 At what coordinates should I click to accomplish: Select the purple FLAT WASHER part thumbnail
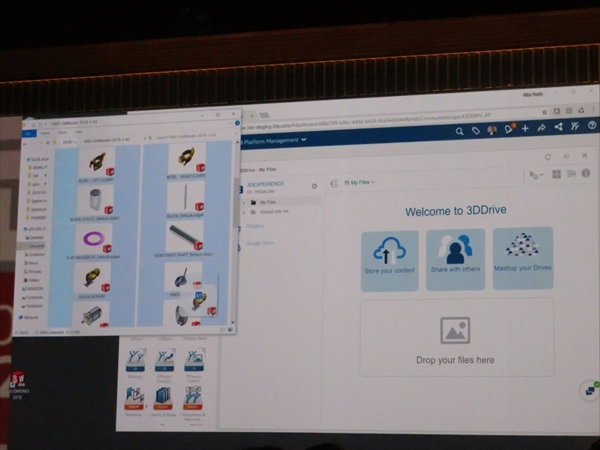point(95,239)
